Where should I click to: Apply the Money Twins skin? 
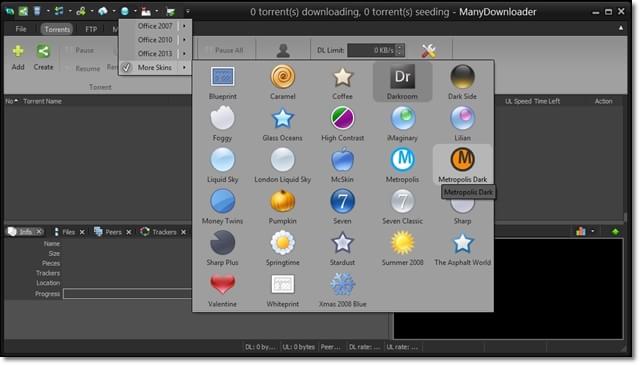222,201
